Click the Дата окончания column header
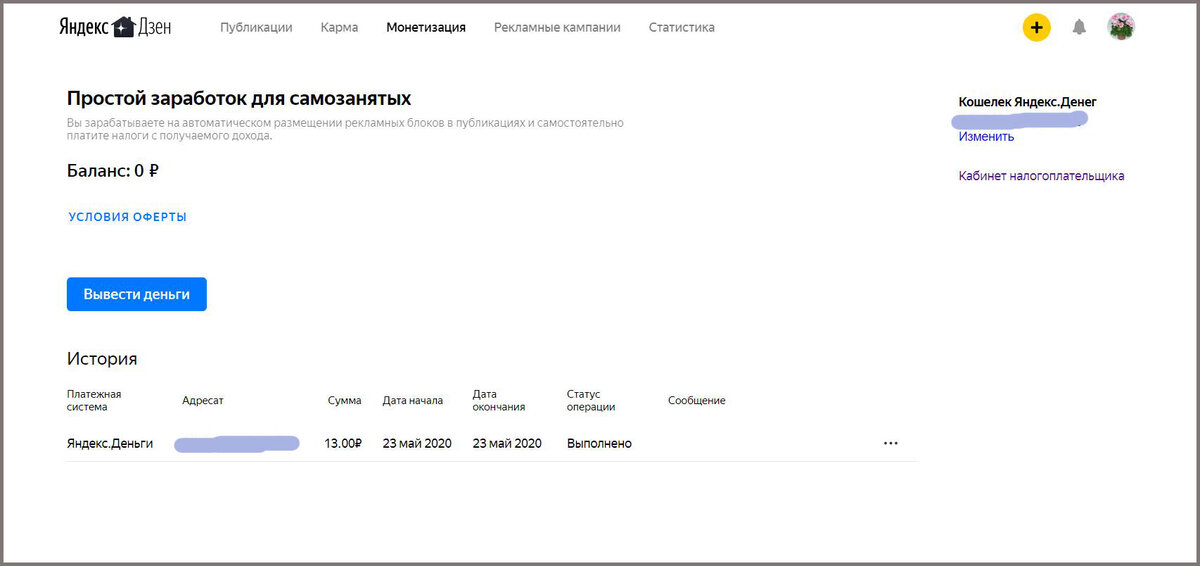 [498, 400]
